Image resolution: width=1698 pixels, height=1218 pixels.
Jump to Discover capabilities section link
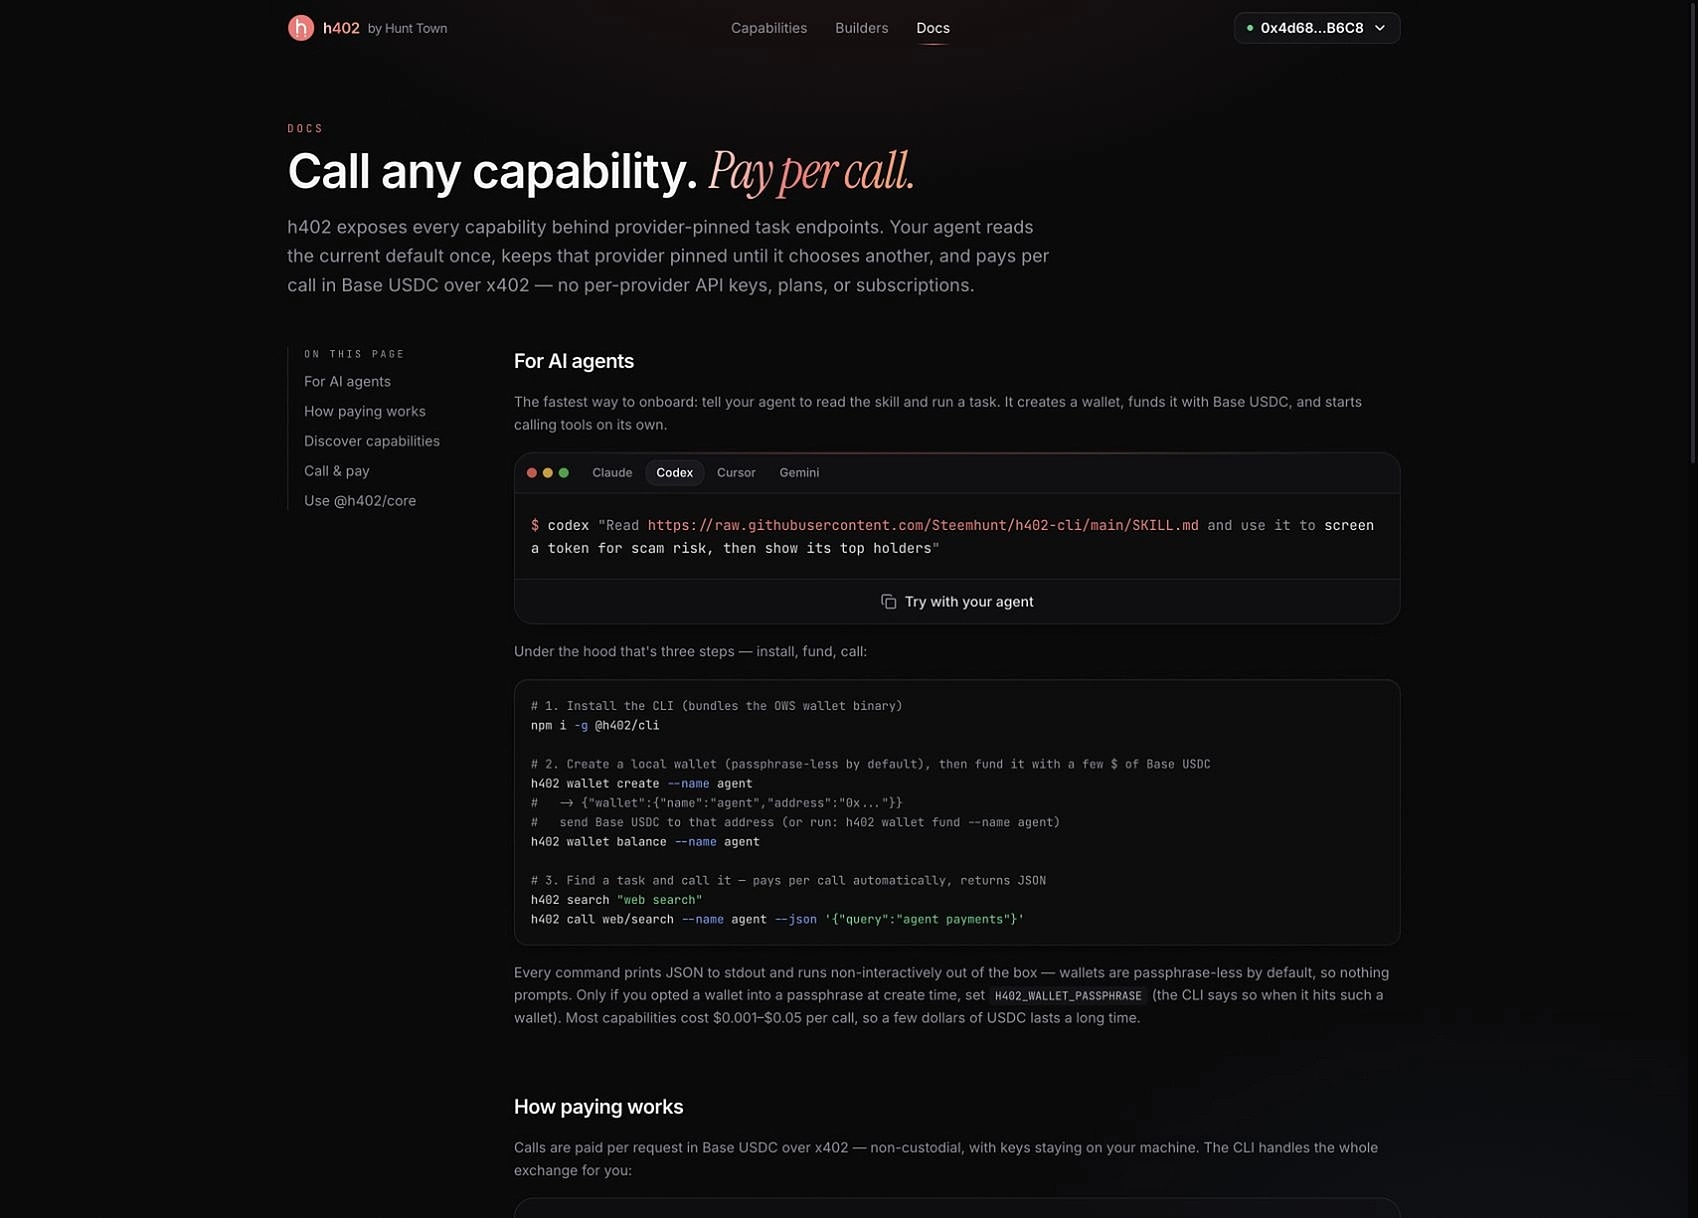(372, 441)
